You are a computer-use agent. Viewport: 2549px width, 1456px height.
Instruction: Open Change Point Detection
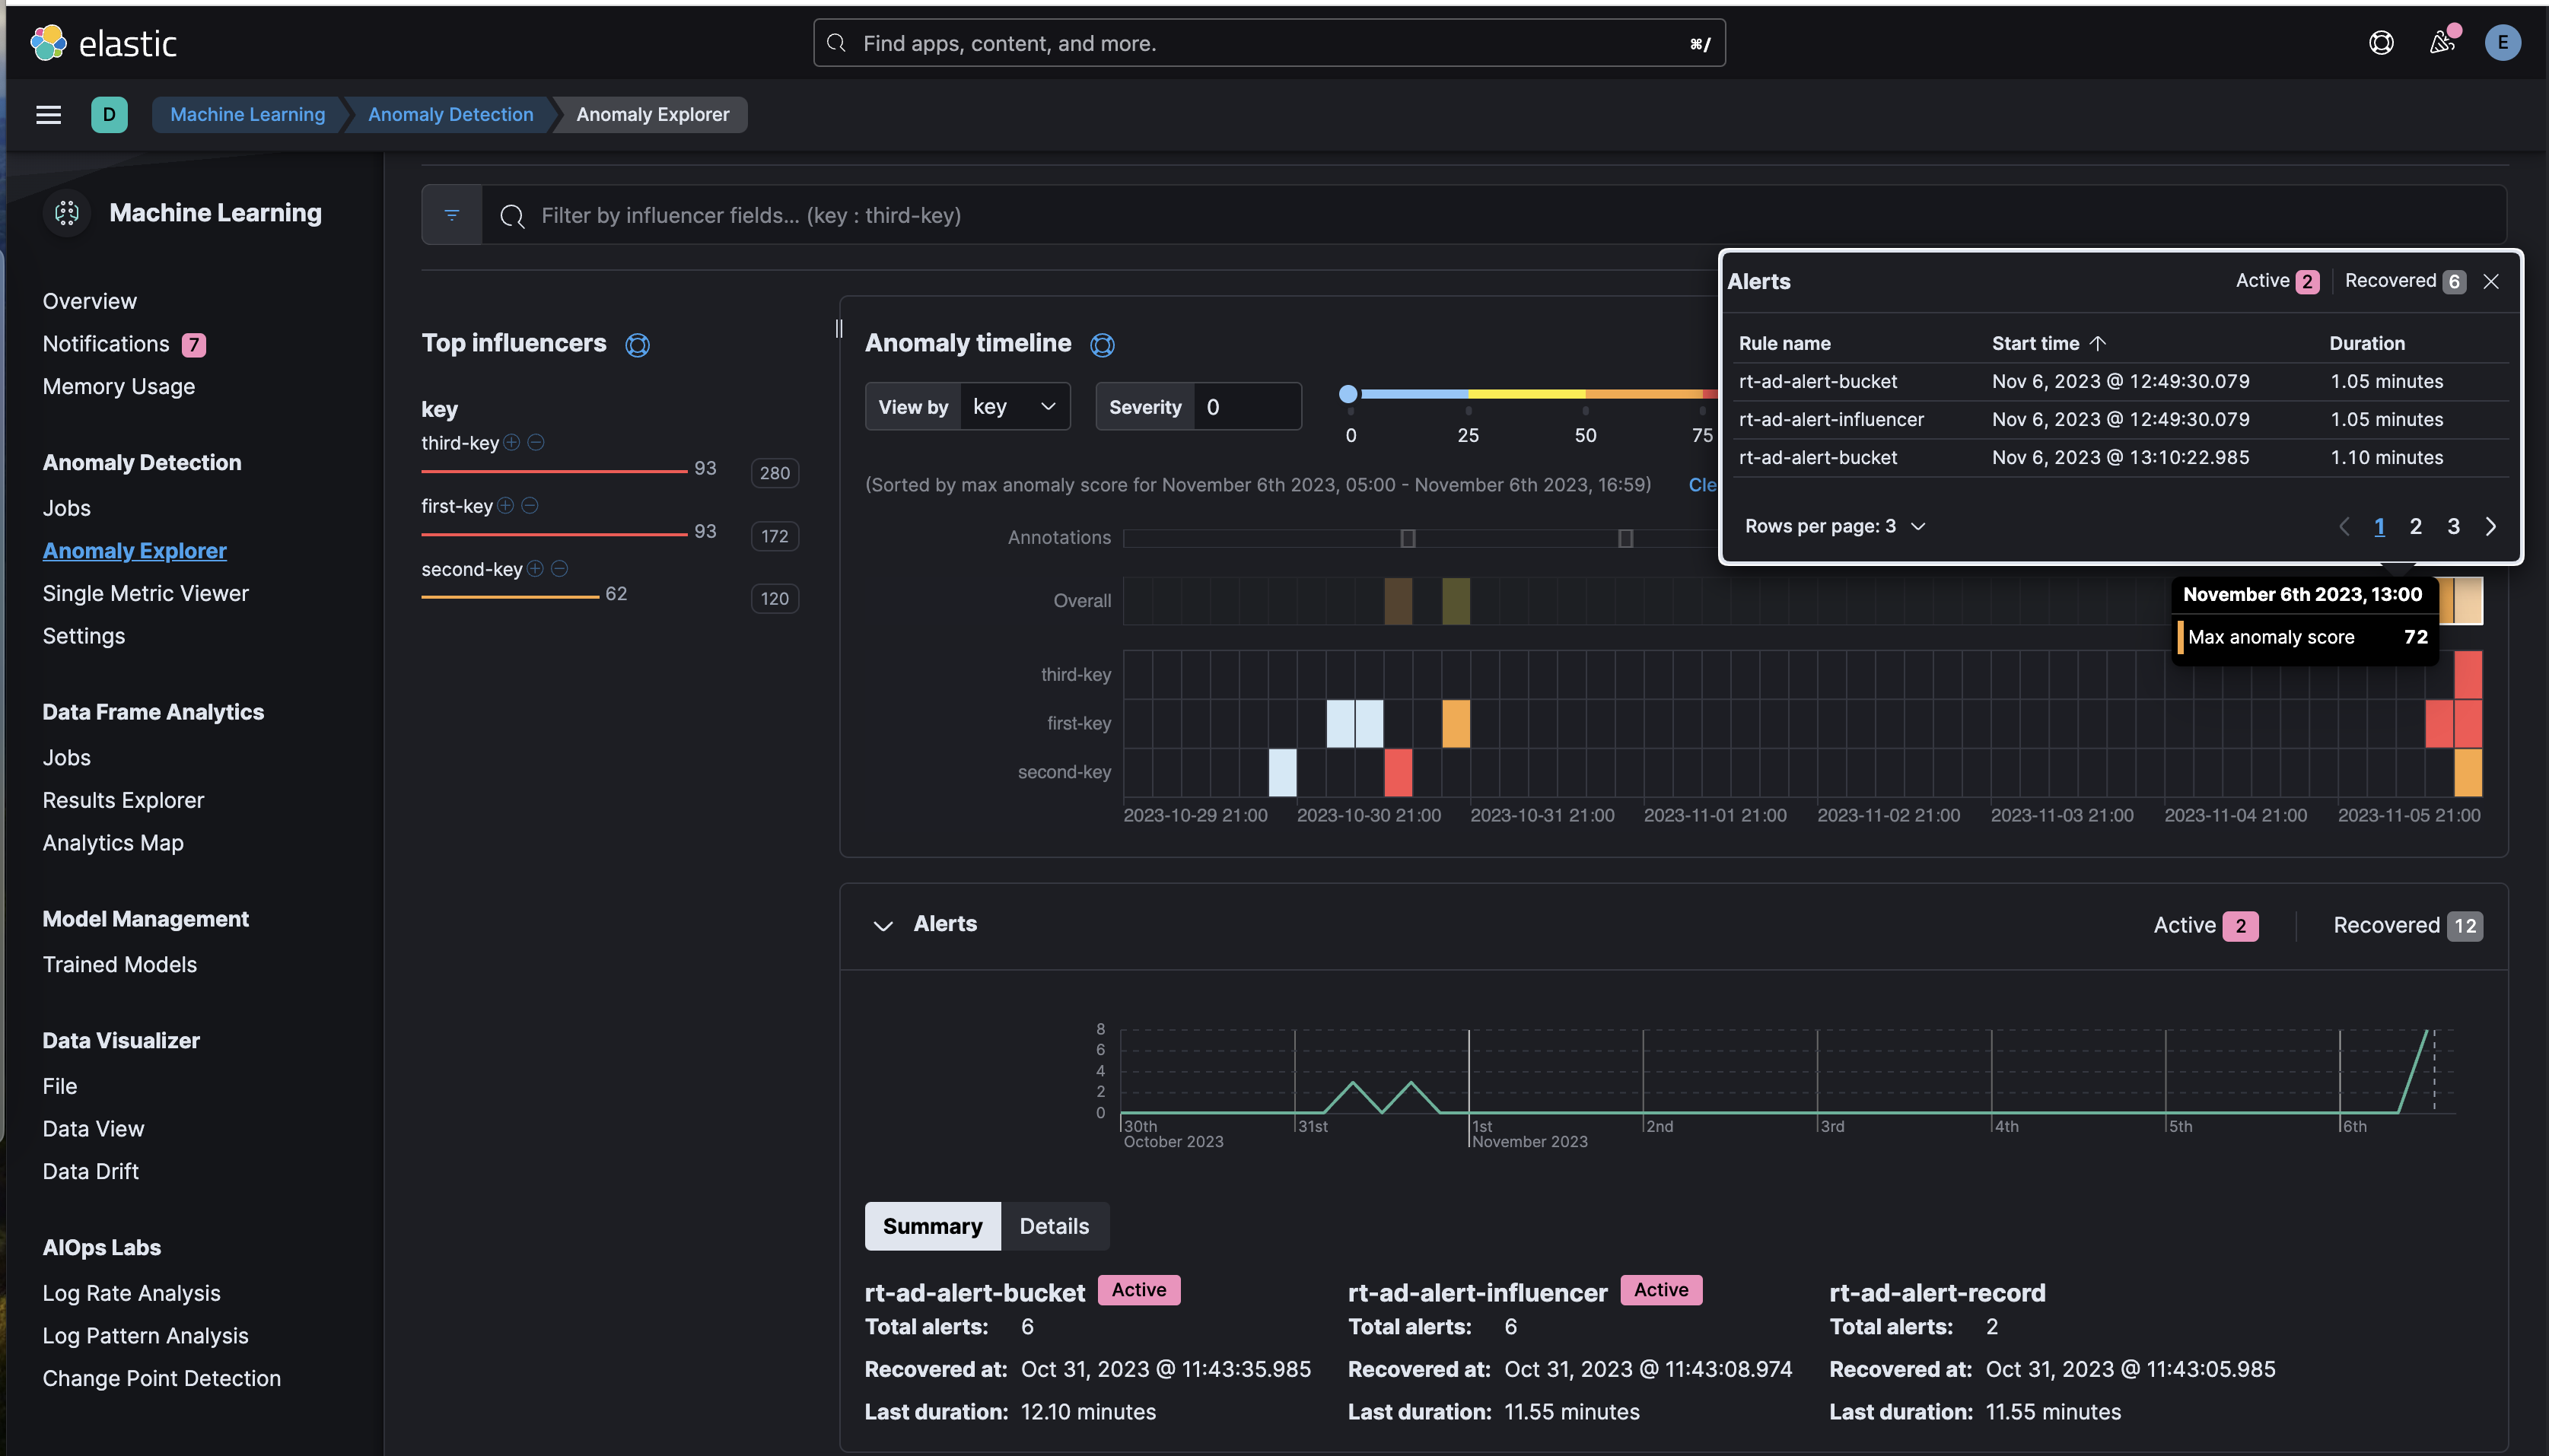click(x=161, y=1378)
